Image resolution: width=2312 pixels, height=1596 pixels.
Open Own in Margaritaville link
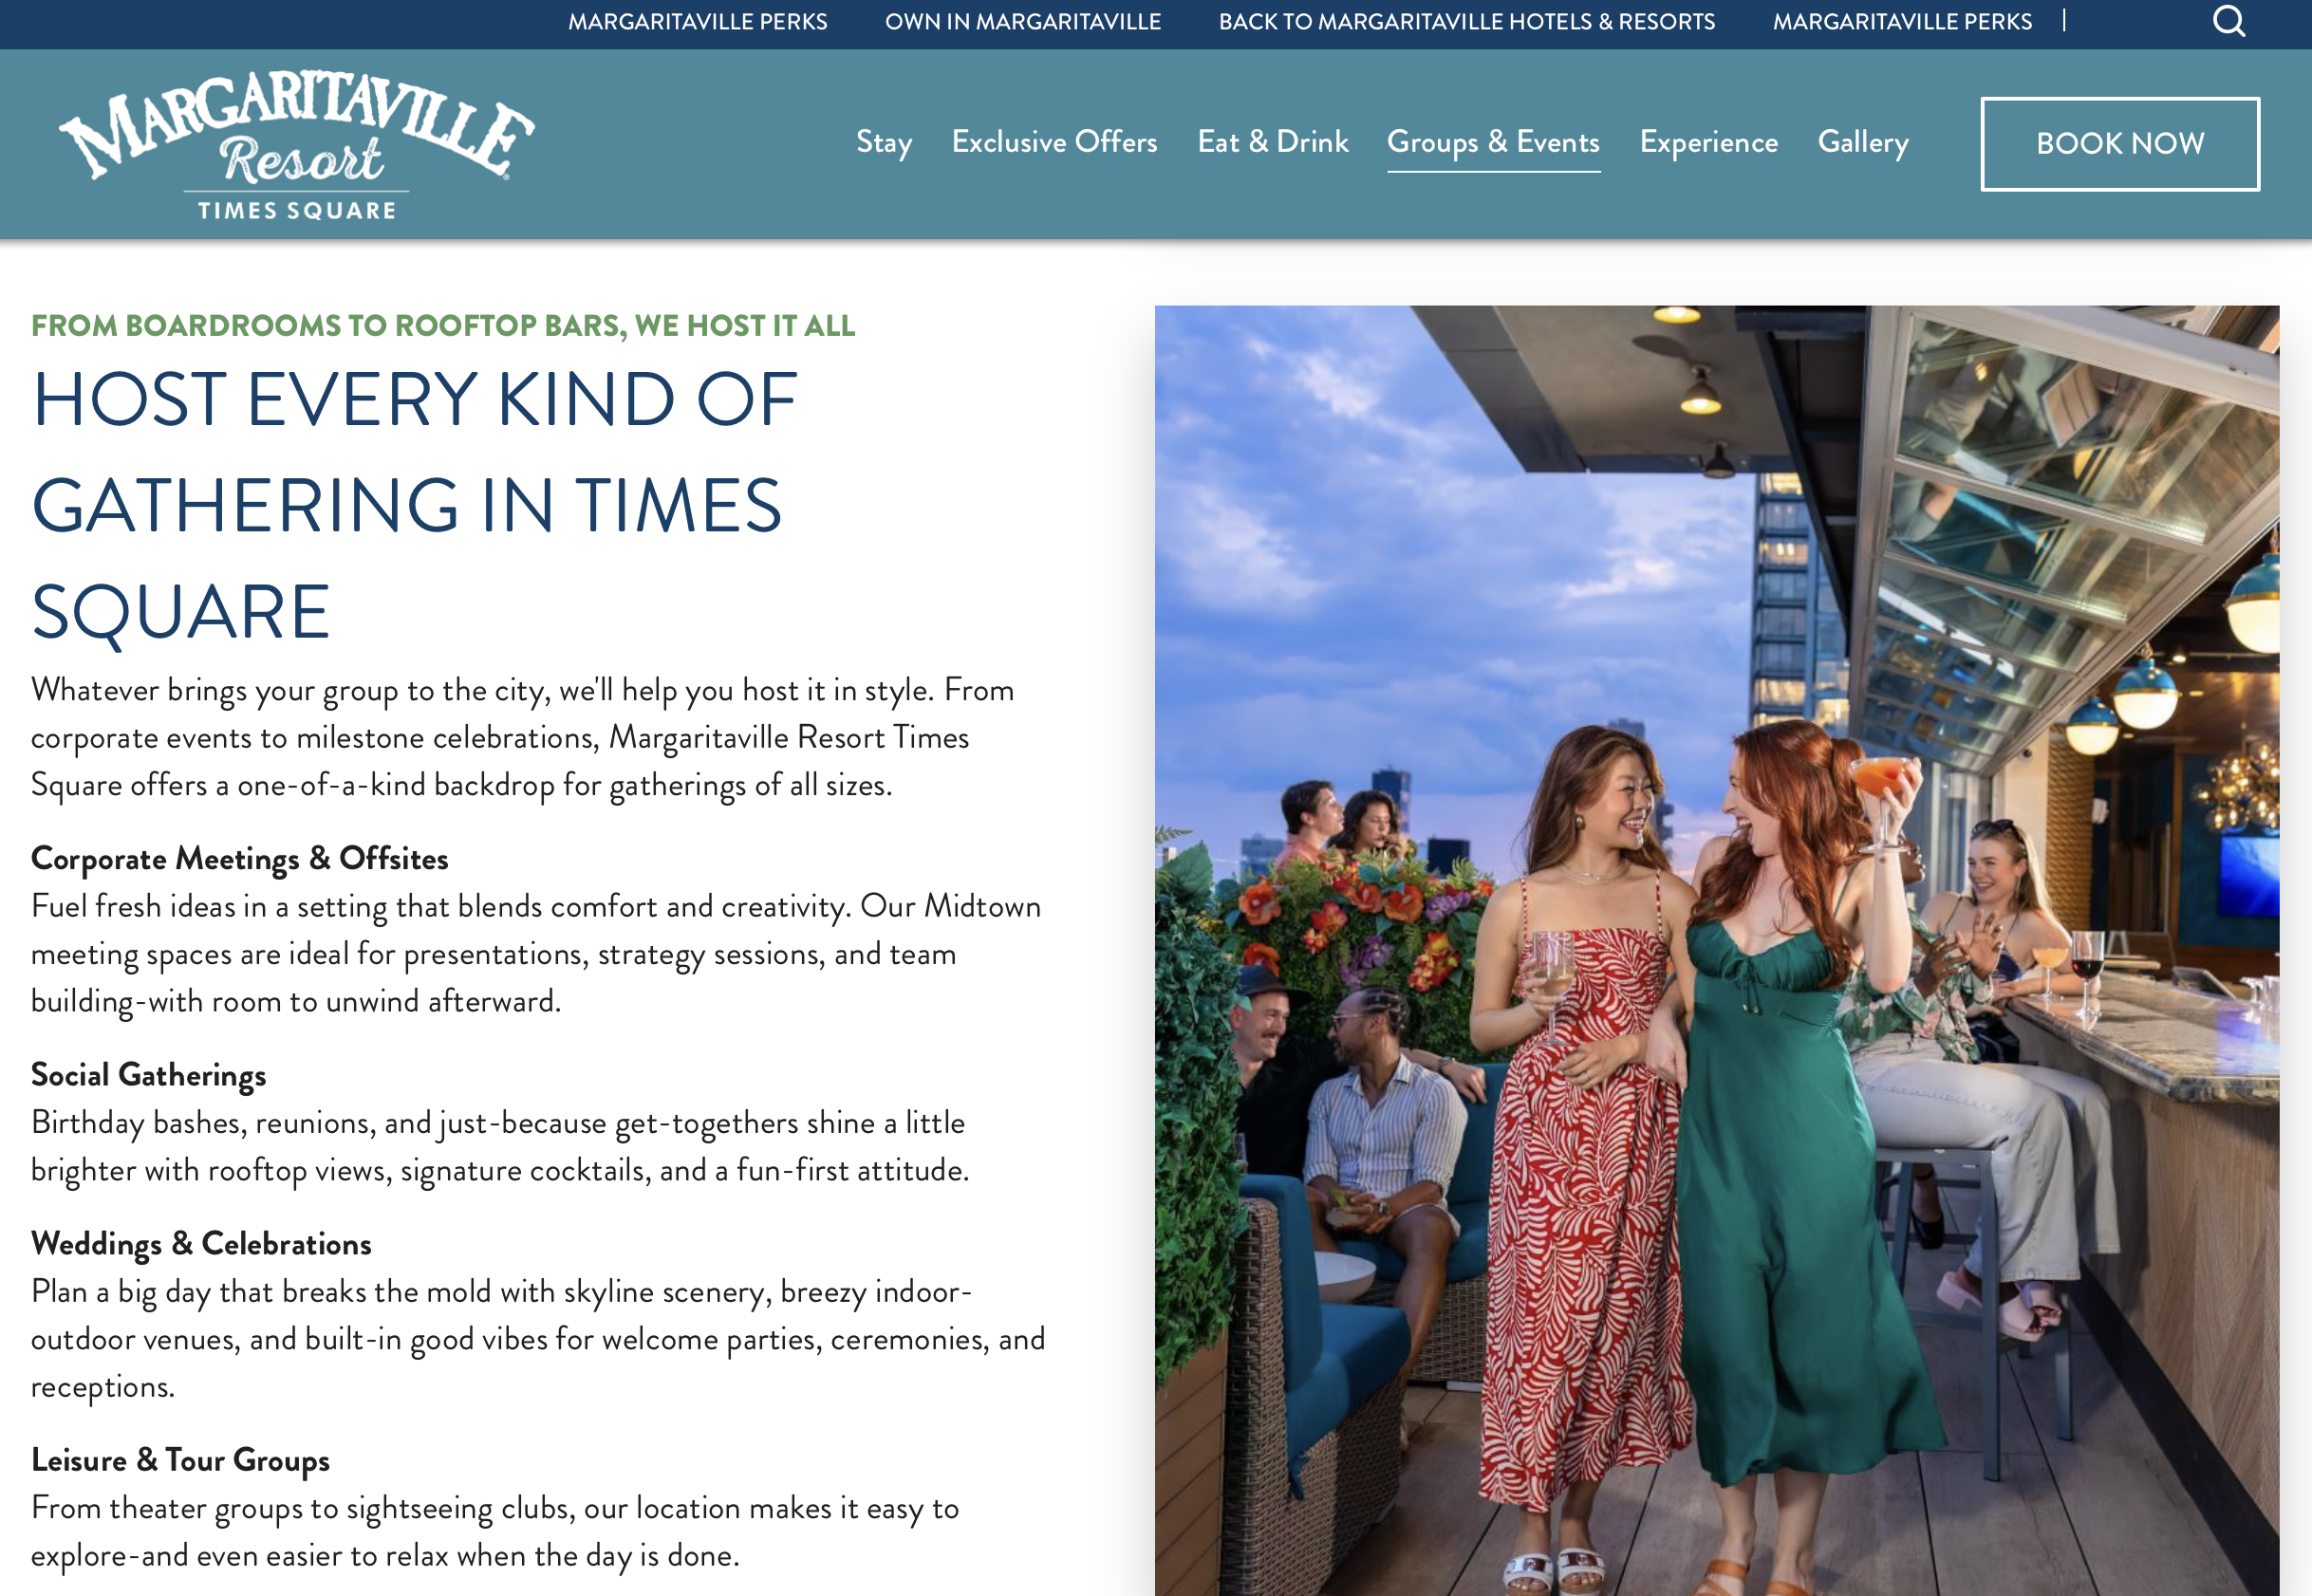(x=1023, y=21)
